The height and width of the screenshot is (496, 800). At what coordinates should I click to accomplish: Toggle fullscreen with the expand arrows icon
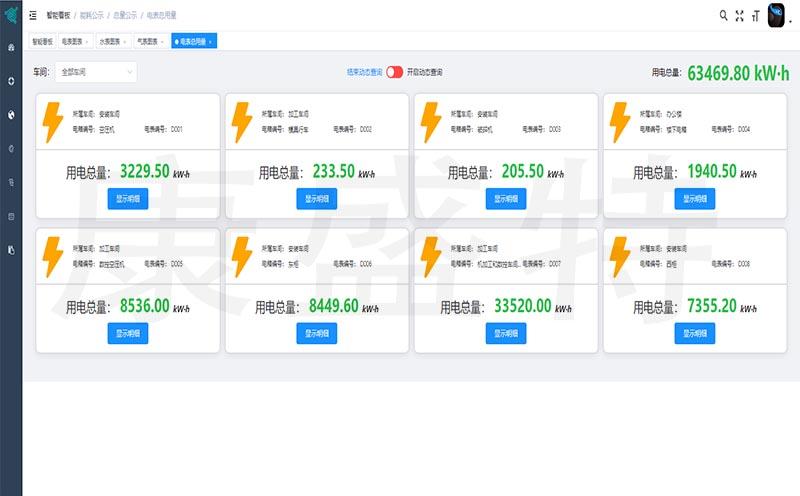click(x=739, y=16)
